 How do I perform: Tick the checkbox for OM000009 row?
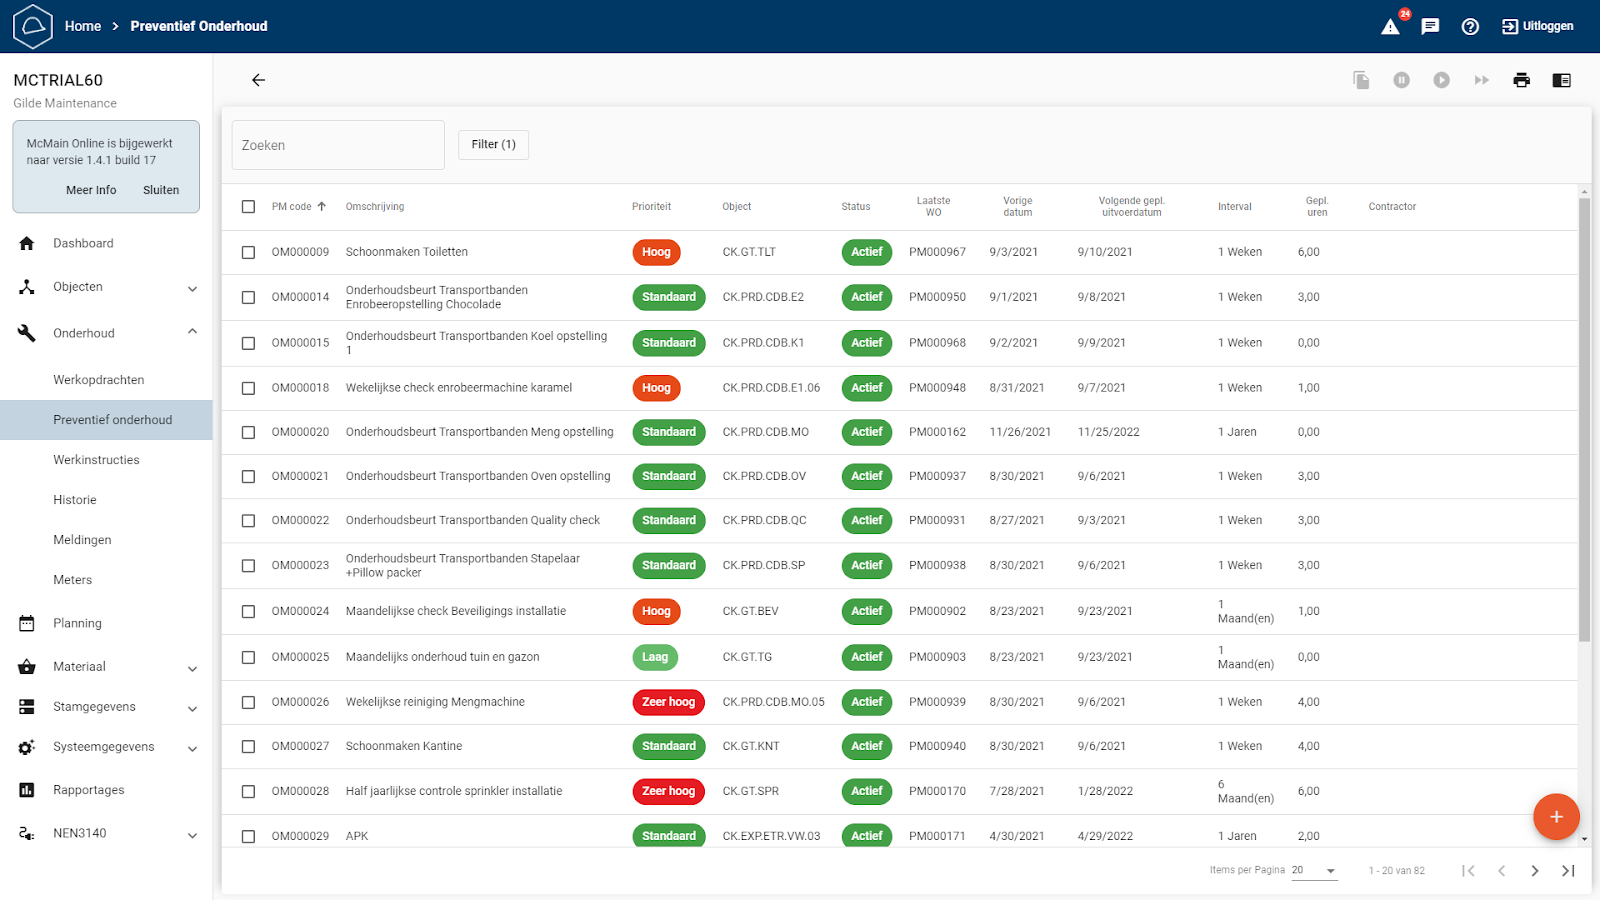[x=248, y=253]
